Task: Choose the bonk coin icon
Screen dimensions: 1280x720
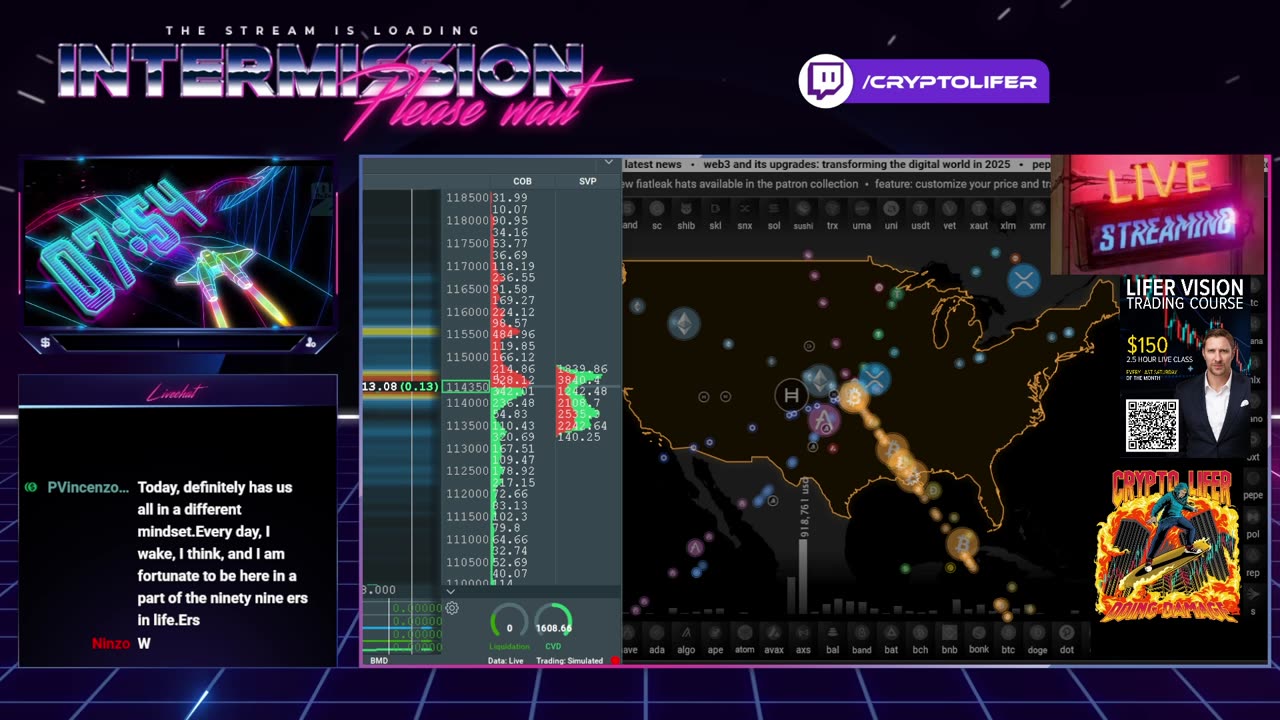Action: tap(979, 633)
